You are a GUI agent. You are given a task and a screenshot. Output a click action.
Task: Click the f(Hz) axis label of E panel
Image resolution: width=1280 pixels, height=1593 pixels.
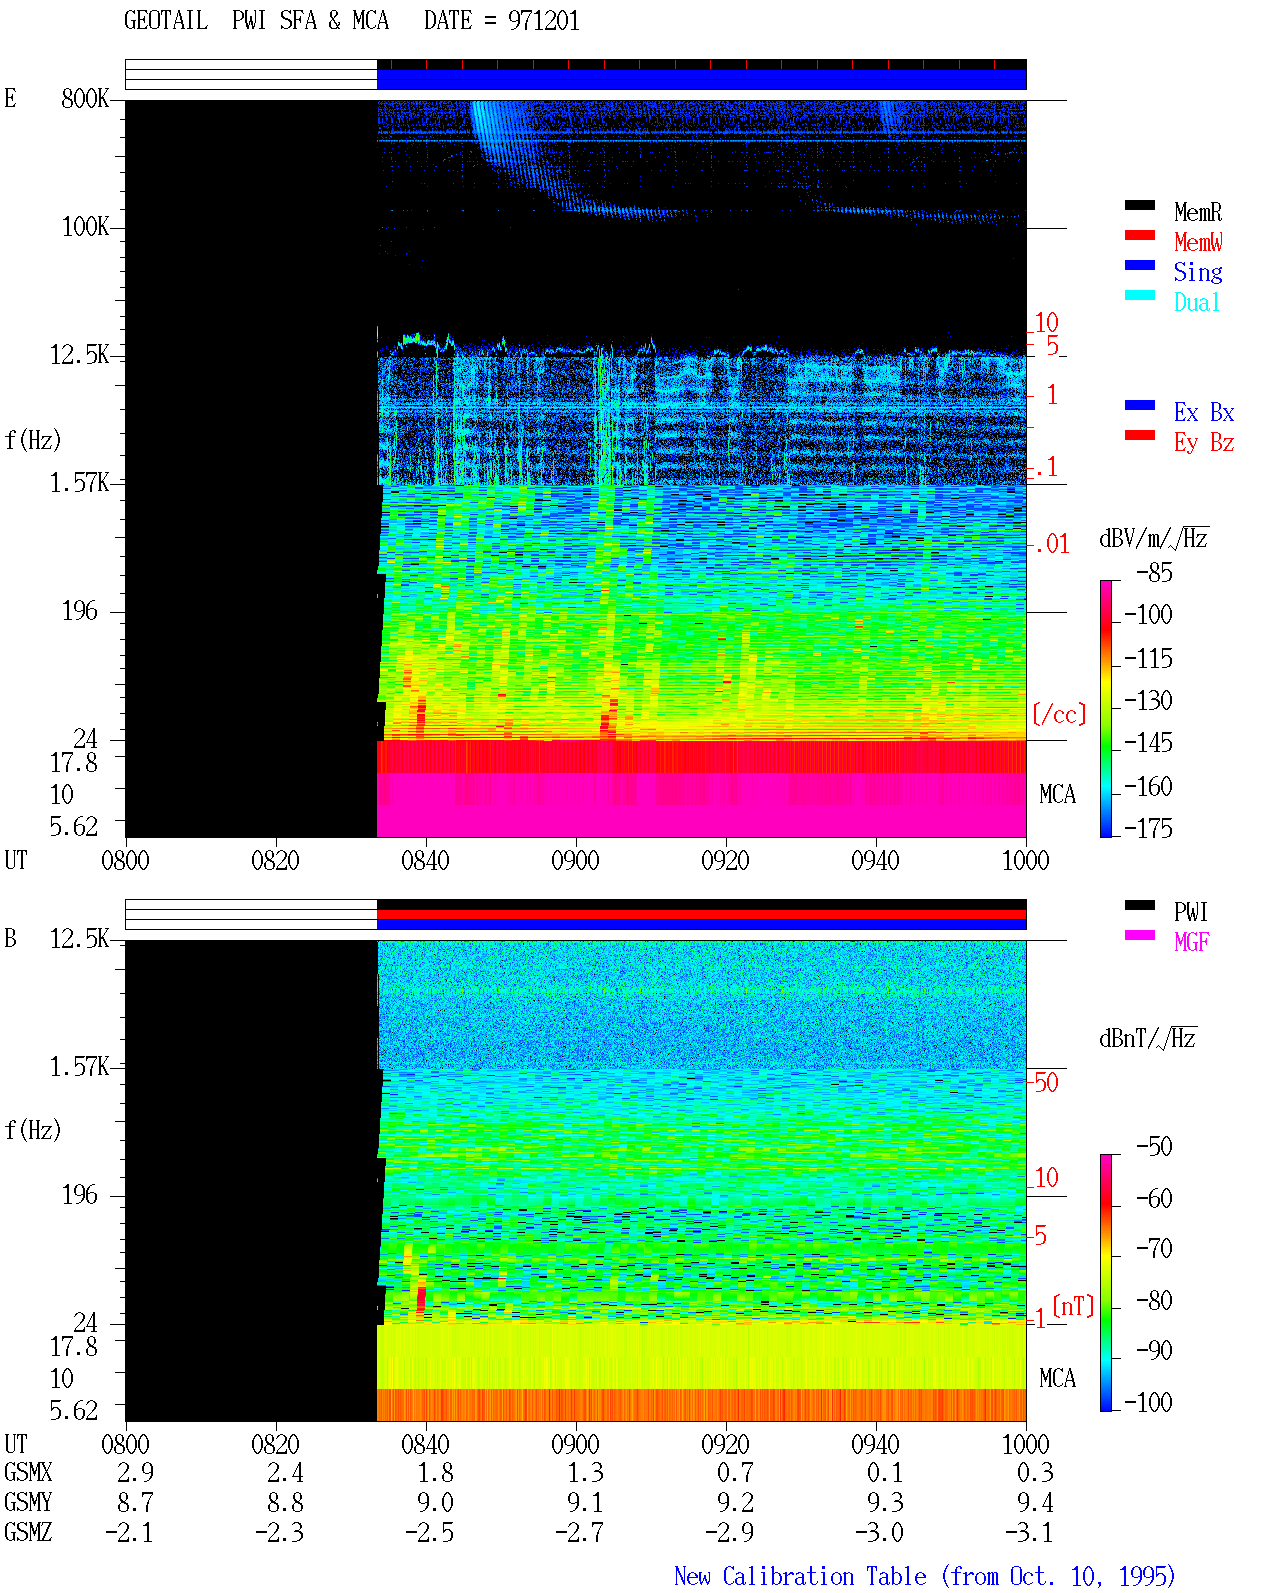pyautogui.click(x=33, y=440)
